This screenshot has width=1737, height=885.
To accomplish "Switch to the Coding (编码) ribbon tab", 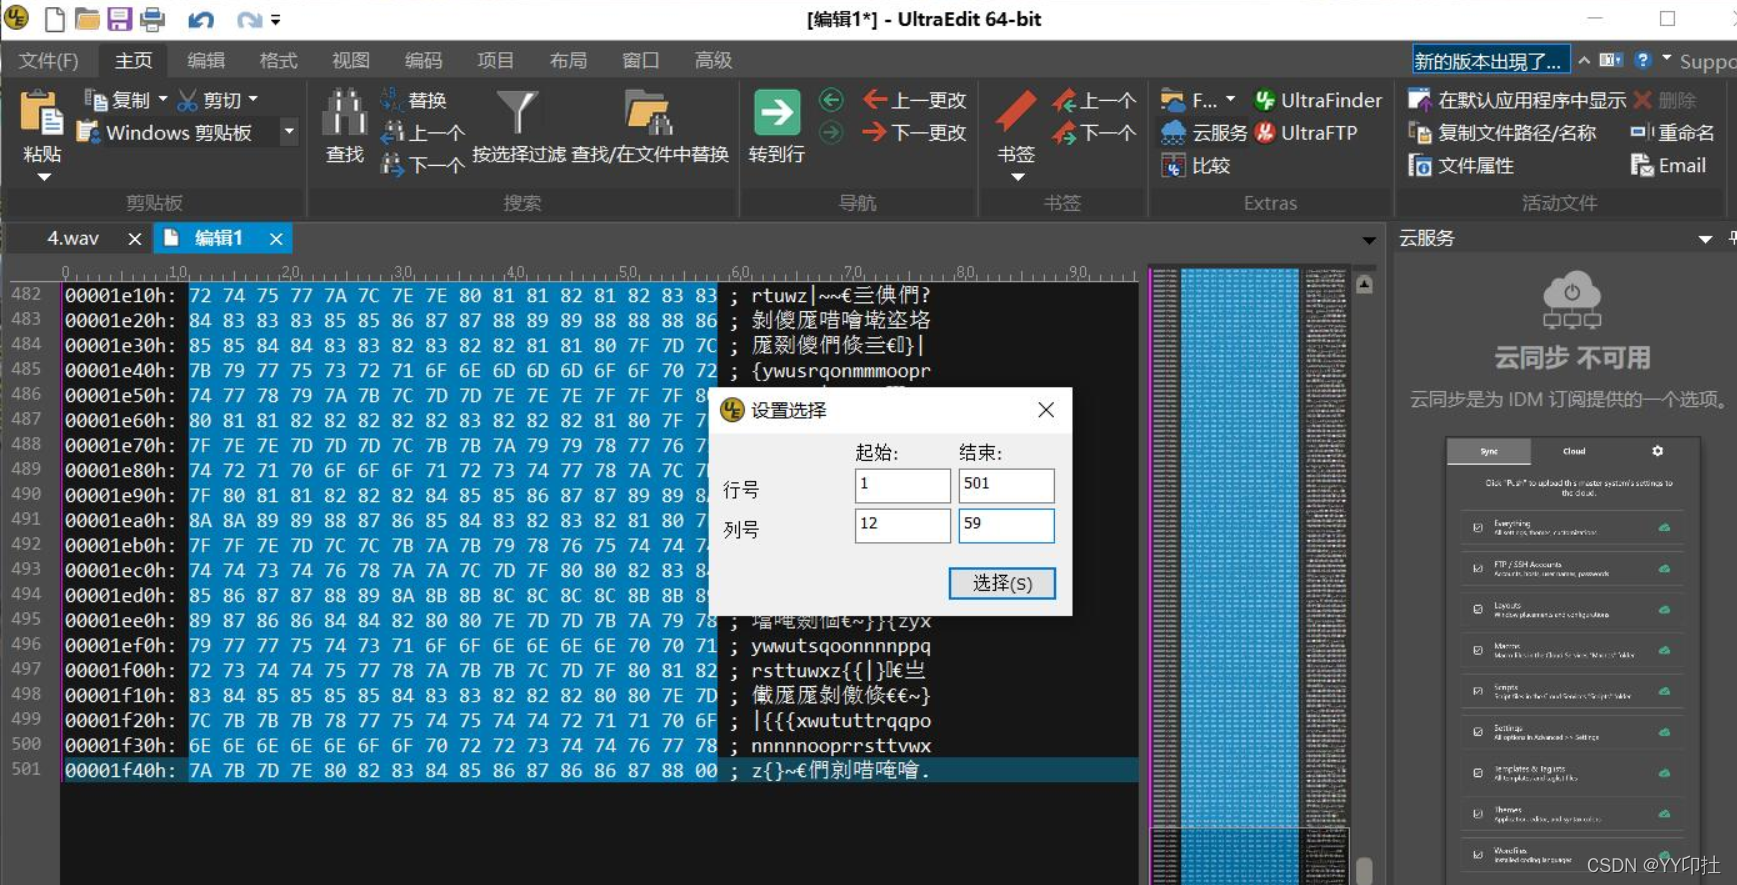I will 423,60.
